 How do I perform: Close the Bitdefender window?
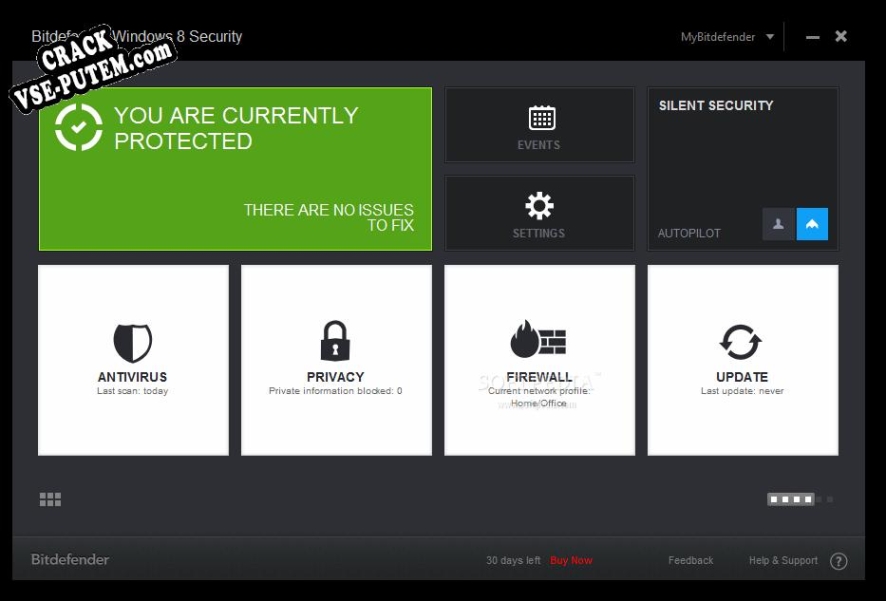pyautogui.click(x=841, y=36)
